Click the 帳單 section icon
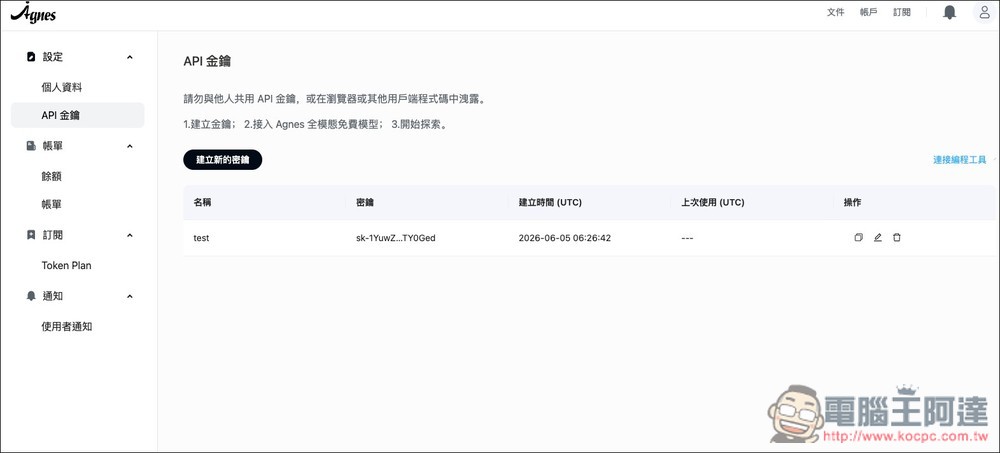 31,146
